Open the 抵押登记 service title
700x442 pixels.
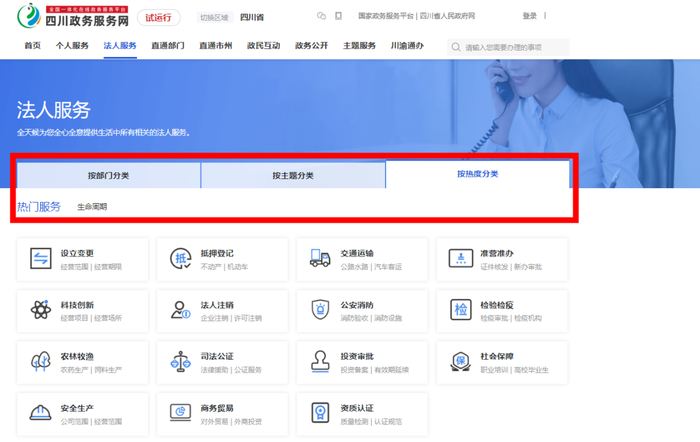point(217,253)
